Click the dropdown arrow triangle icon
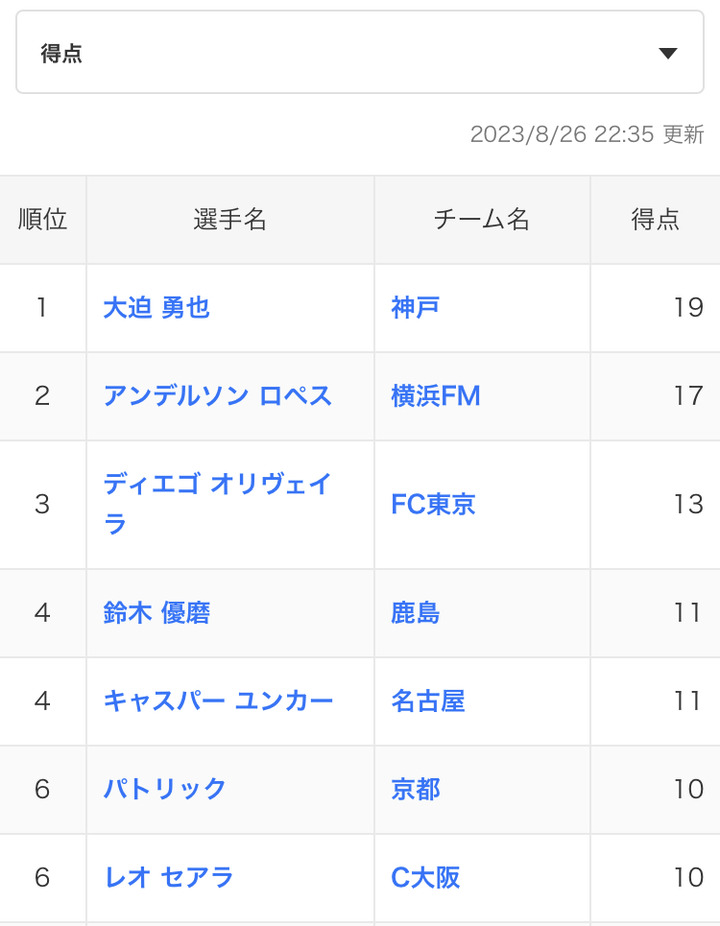 click(x=668, y=54)
